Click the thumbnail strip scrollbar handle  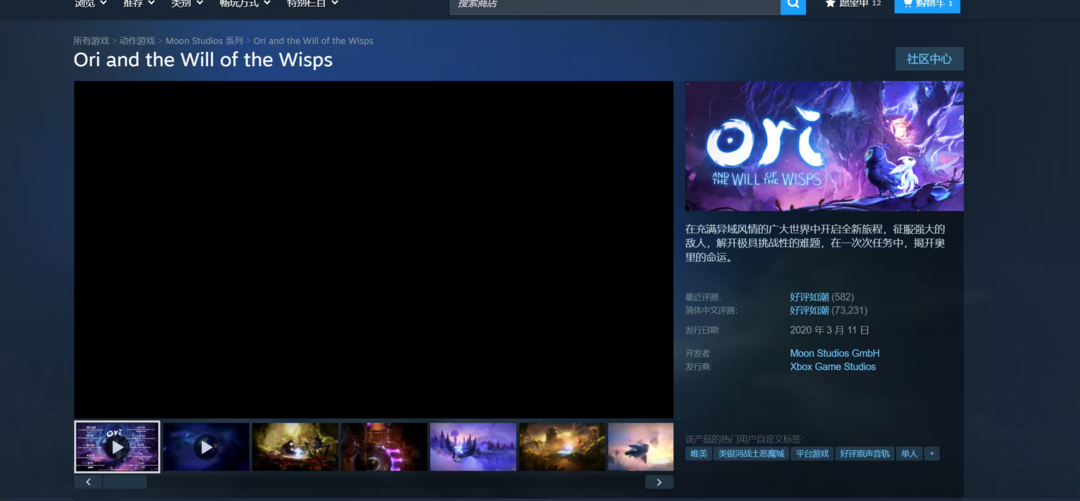coord(125,482)
